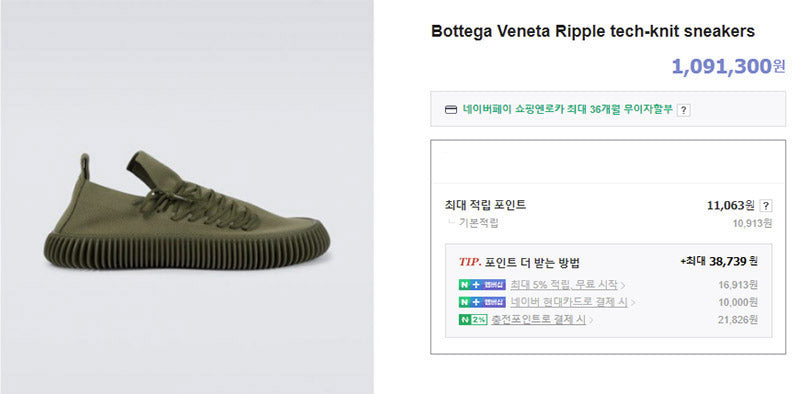Expand the chevron after 충전포인트로 결제 시
The width and height of the screenshot is (800, 394).
tap(591, 321)
